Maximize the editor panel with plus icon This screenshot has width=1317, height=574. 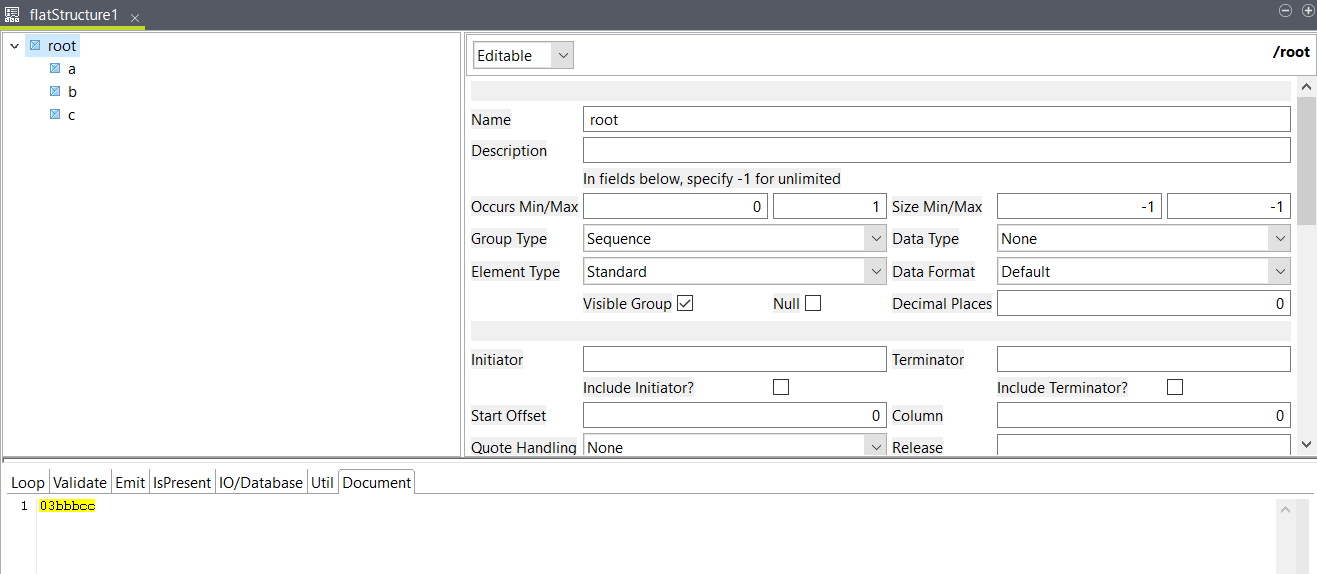(x=1307, y=10)
